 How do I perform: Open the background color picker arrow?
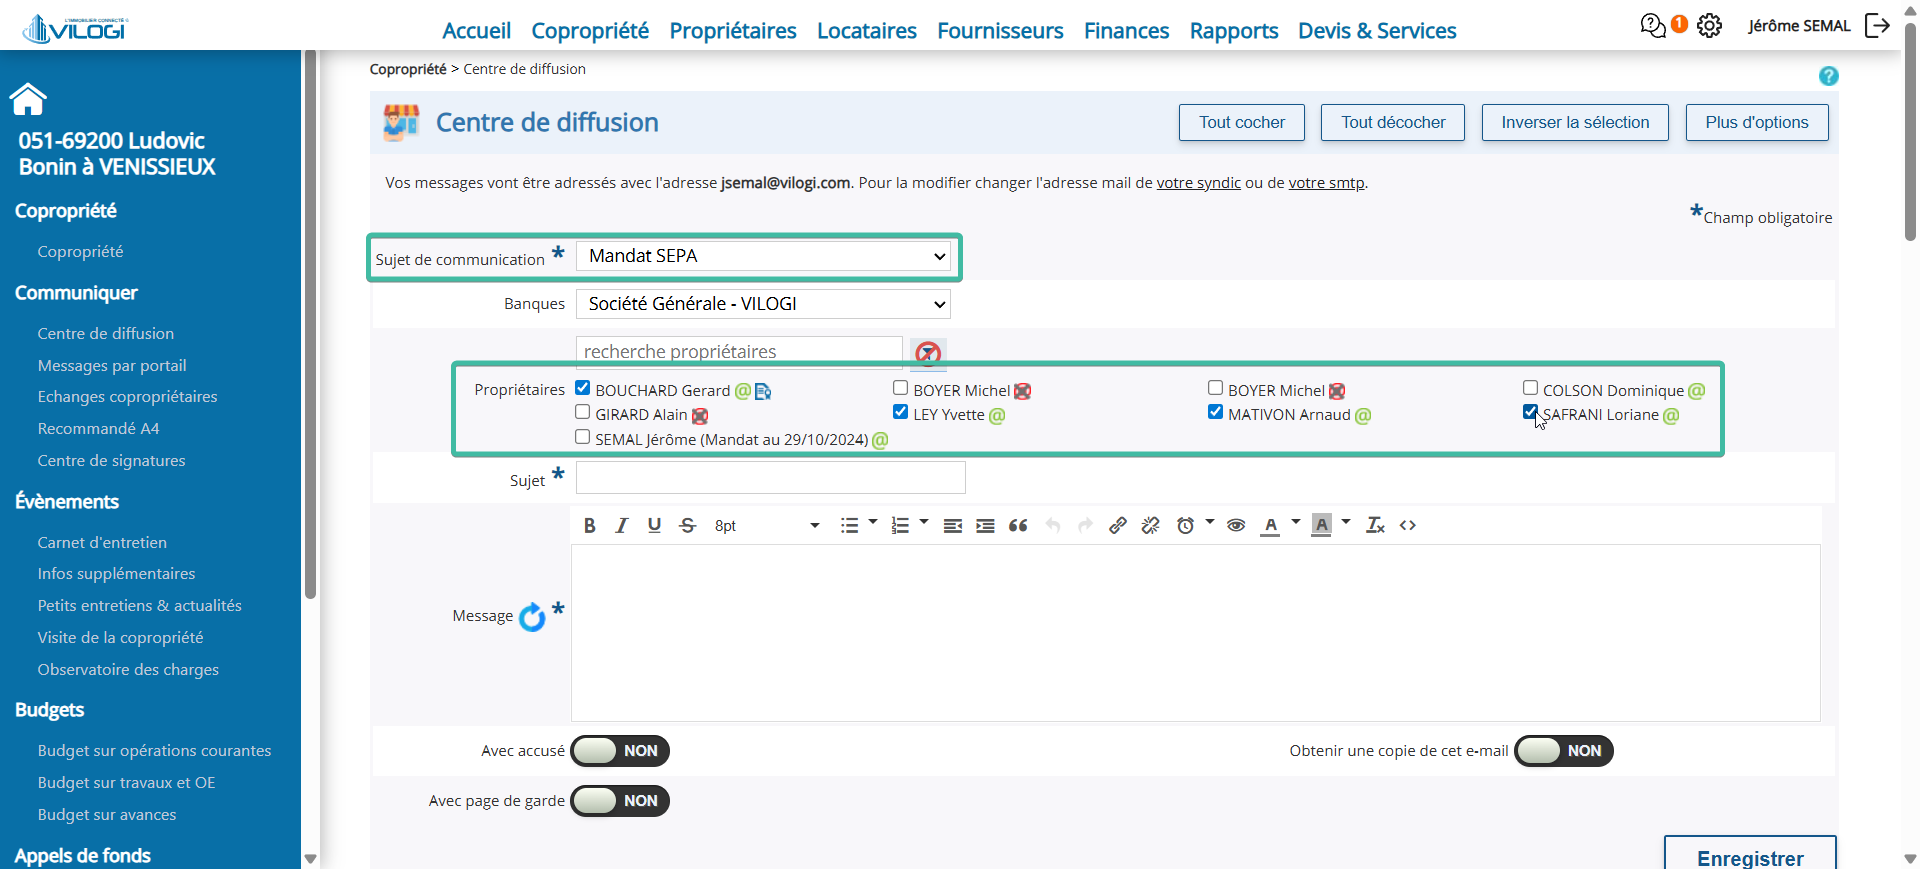click(1346, 522)
